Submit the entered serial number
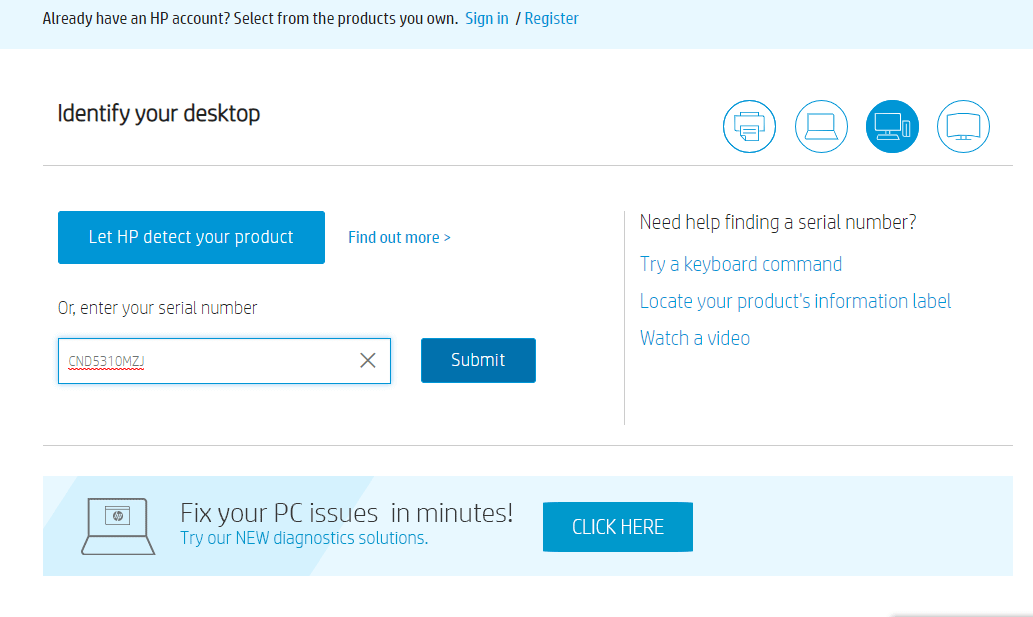This screenshot has width=1033, height=617. point(478,360)
